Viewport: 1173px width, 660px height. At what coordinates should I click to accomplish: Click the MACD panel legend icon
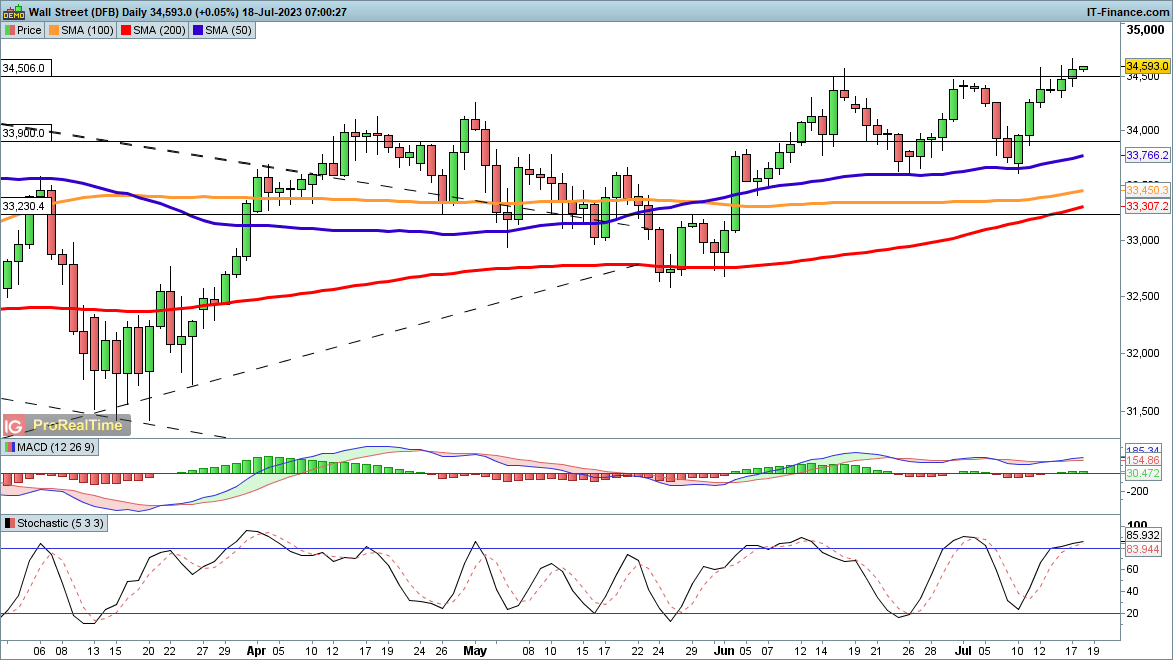point(10,447)
